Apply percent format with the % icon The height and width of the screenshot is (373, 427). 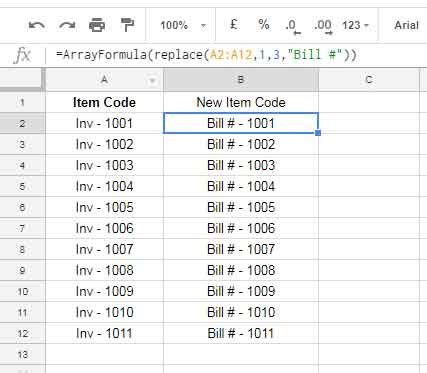tap(264, 25)
